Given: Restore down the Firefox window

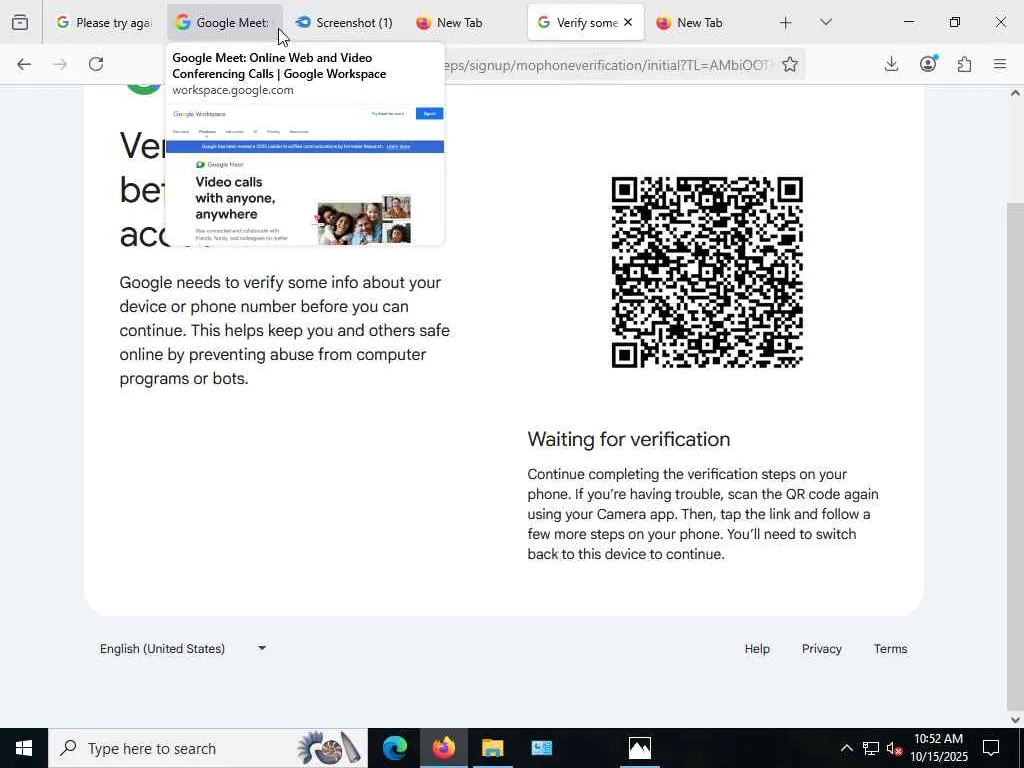Looking at the screenshot, I should point(955,22).
